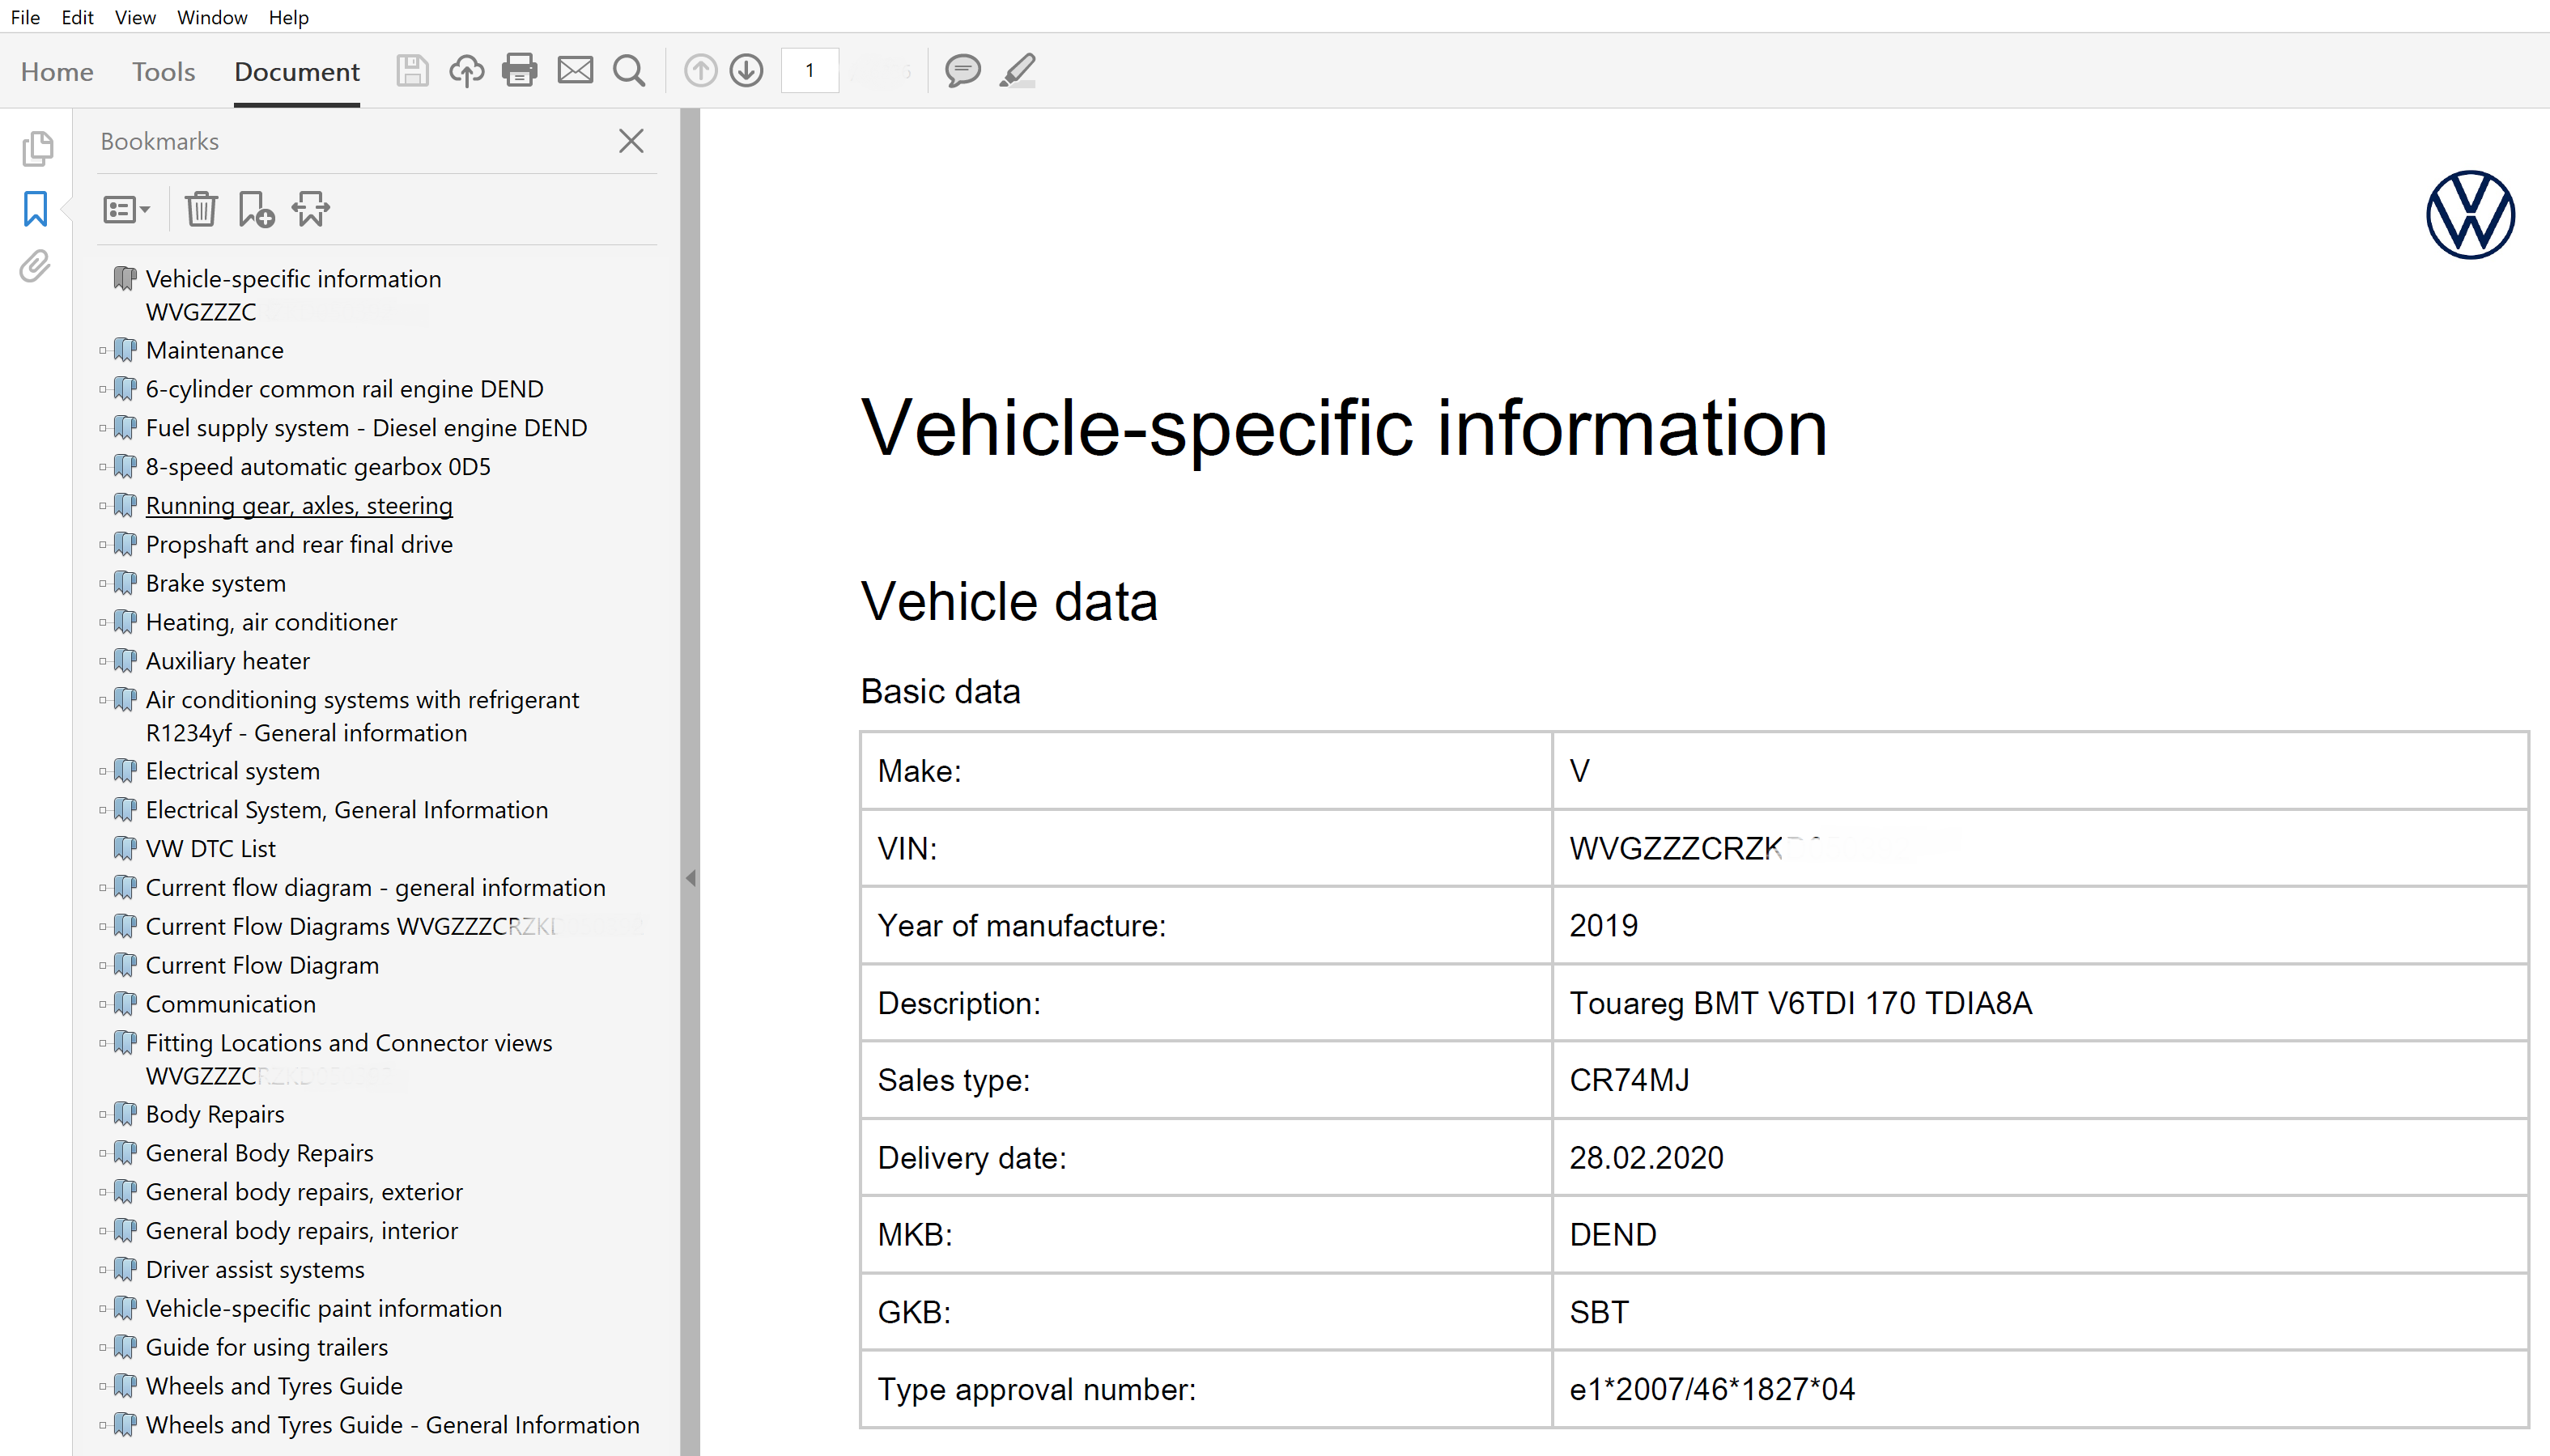Add a comment with speech bubble

962,71
